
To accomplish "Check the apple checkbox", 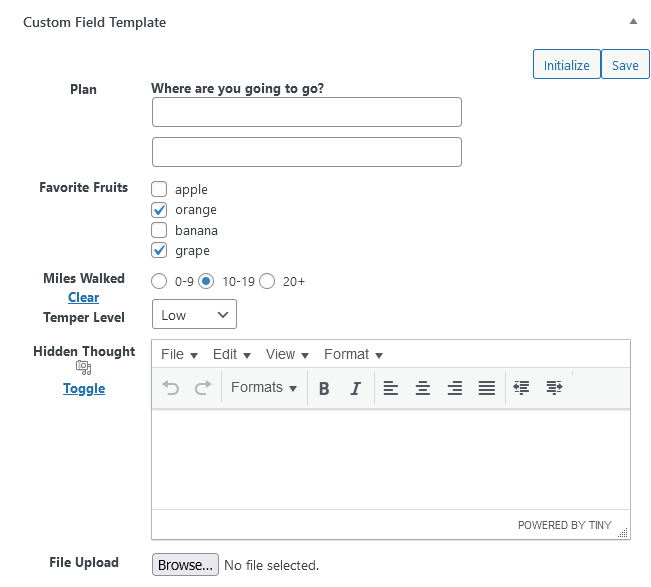I will (x=159, y=189).
